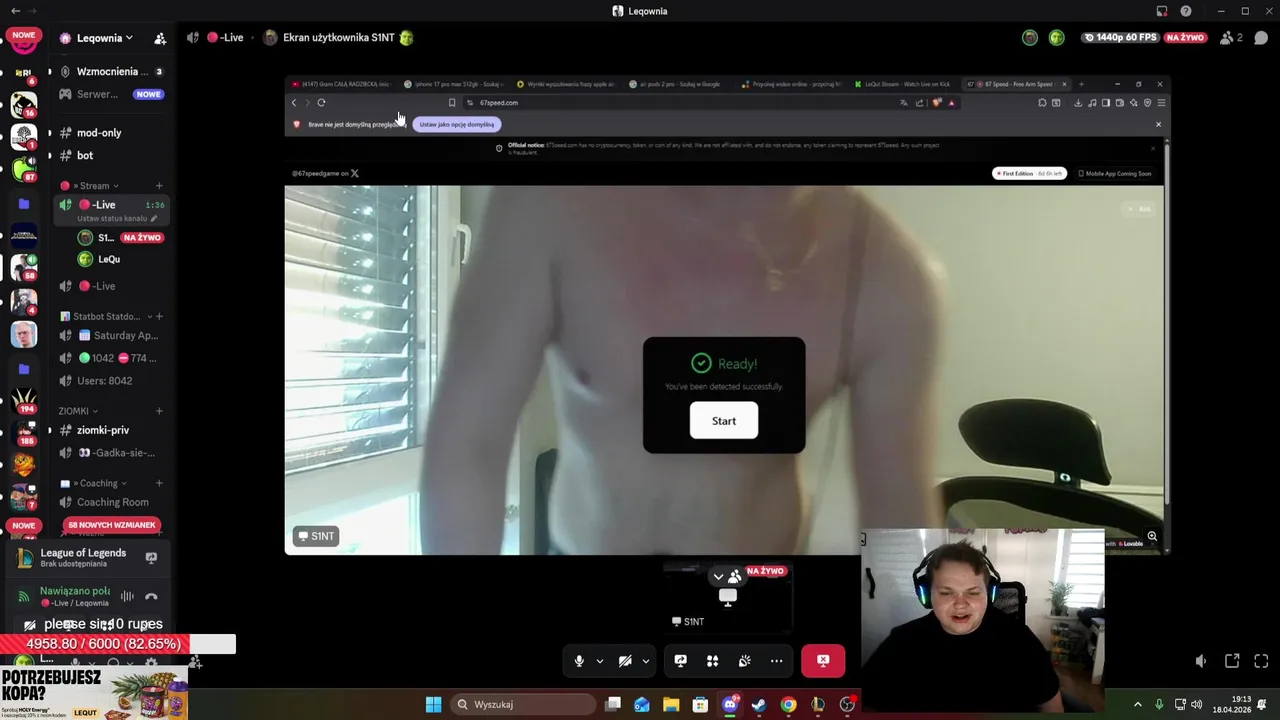Image resolution: width=1280 pixels, height=720 pixels.
Task: Open the Discord inbox icon in title bar
Action: tap(1161, 11)
